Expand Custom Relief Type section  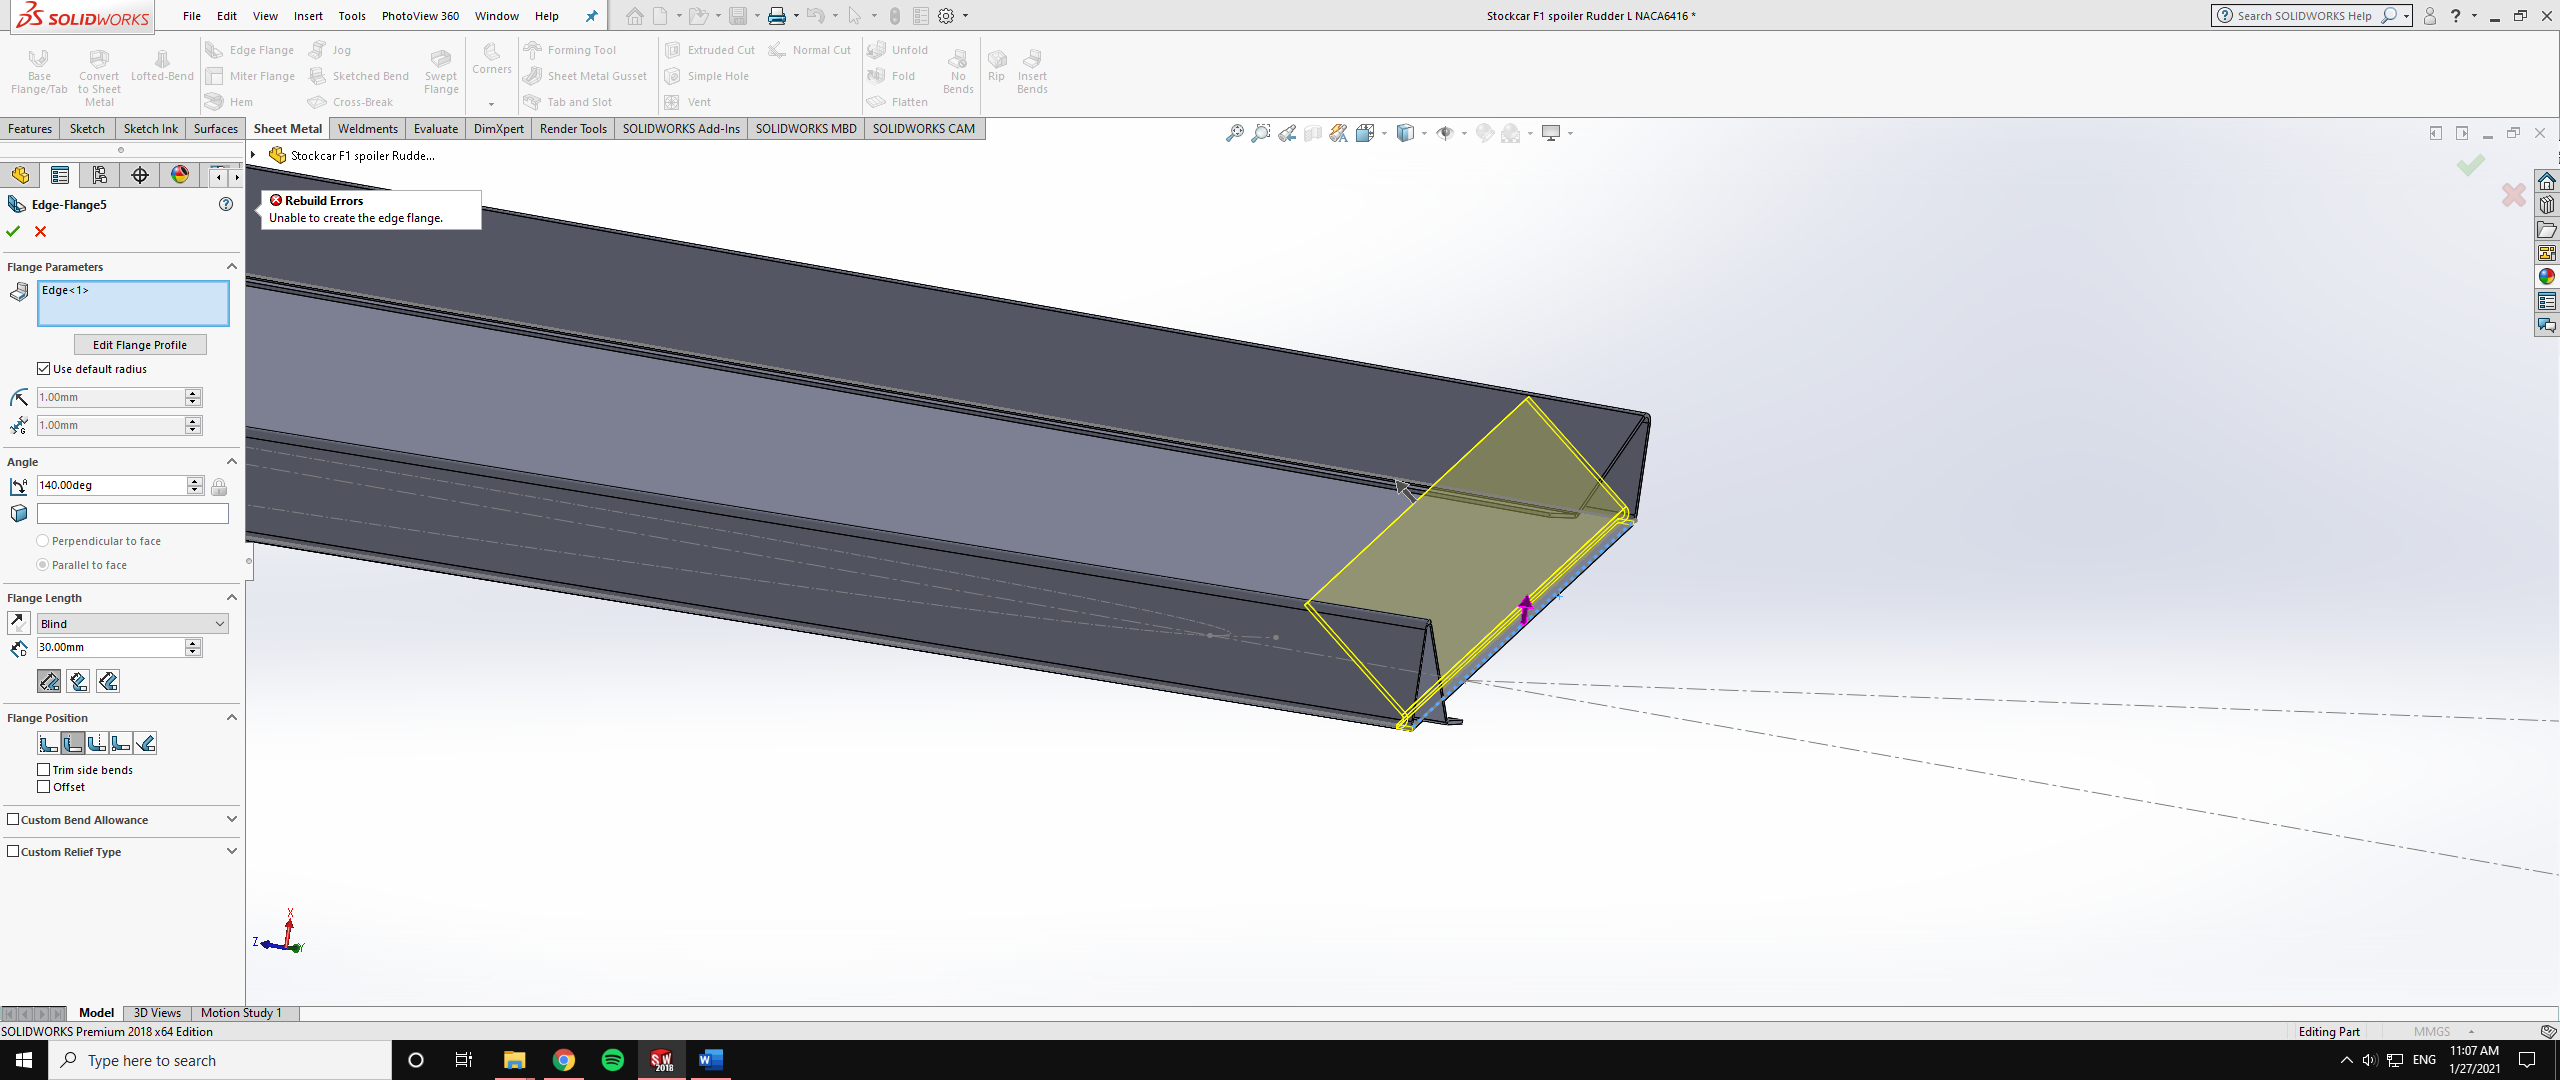232,852
